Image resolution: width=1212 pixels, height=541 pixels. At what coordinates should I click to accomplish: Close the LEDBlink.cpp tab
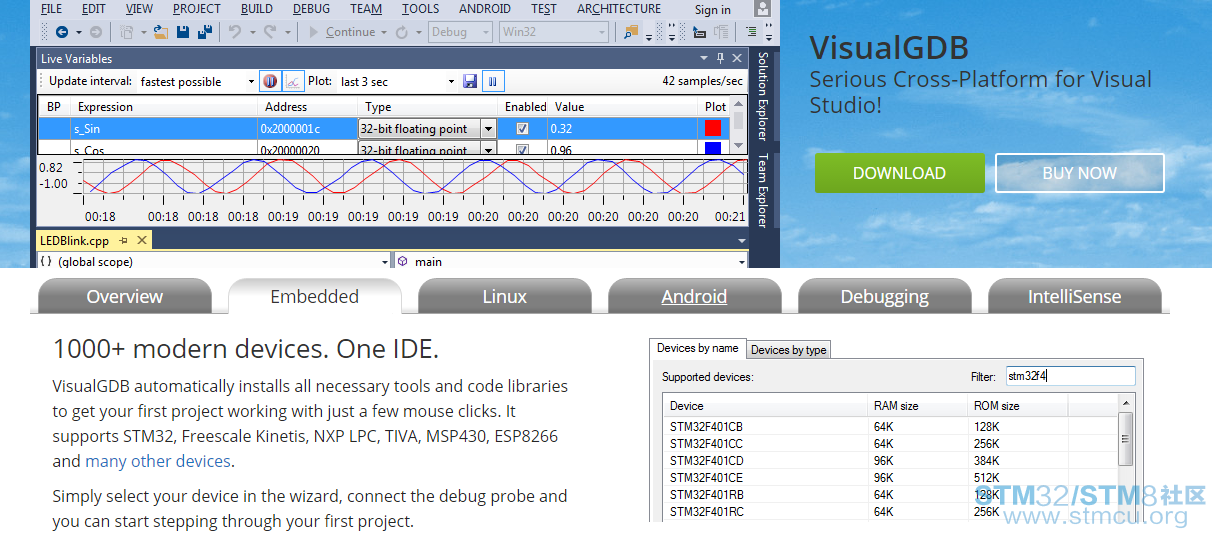(142, 240)
